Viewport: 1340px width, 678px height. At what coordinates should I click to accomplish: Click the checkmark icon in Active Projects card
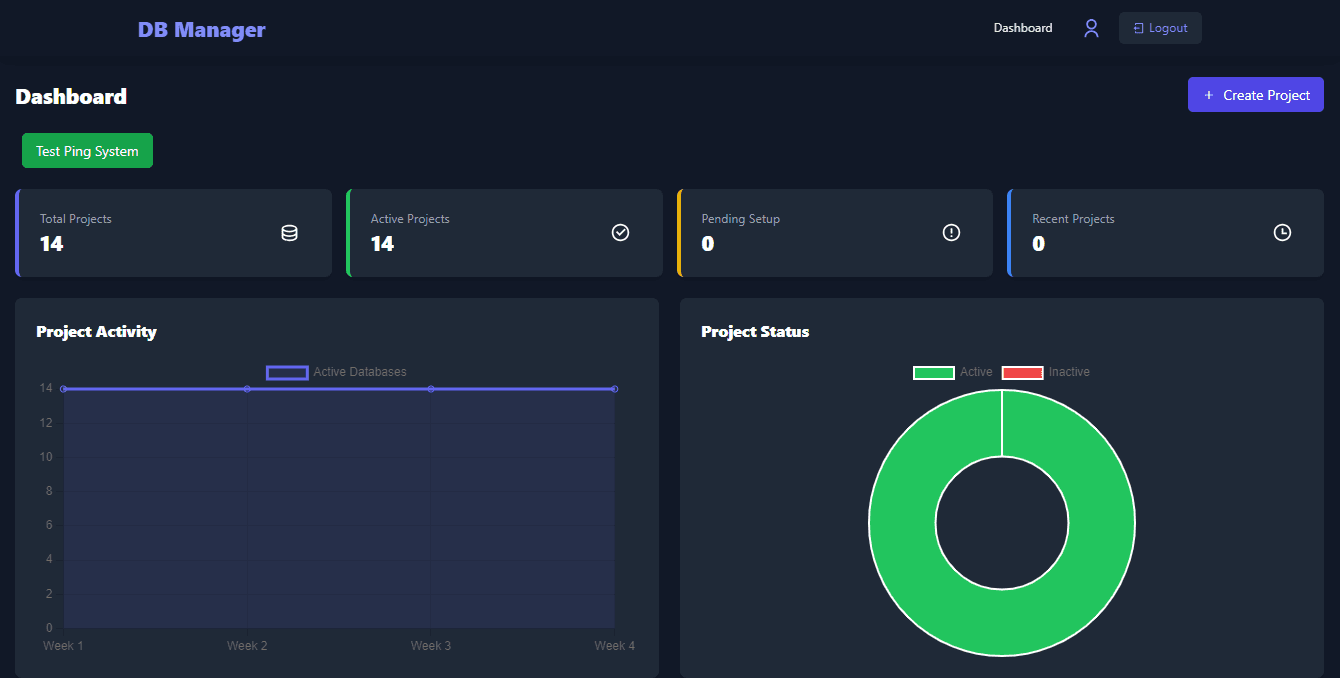tap(620, 233)
